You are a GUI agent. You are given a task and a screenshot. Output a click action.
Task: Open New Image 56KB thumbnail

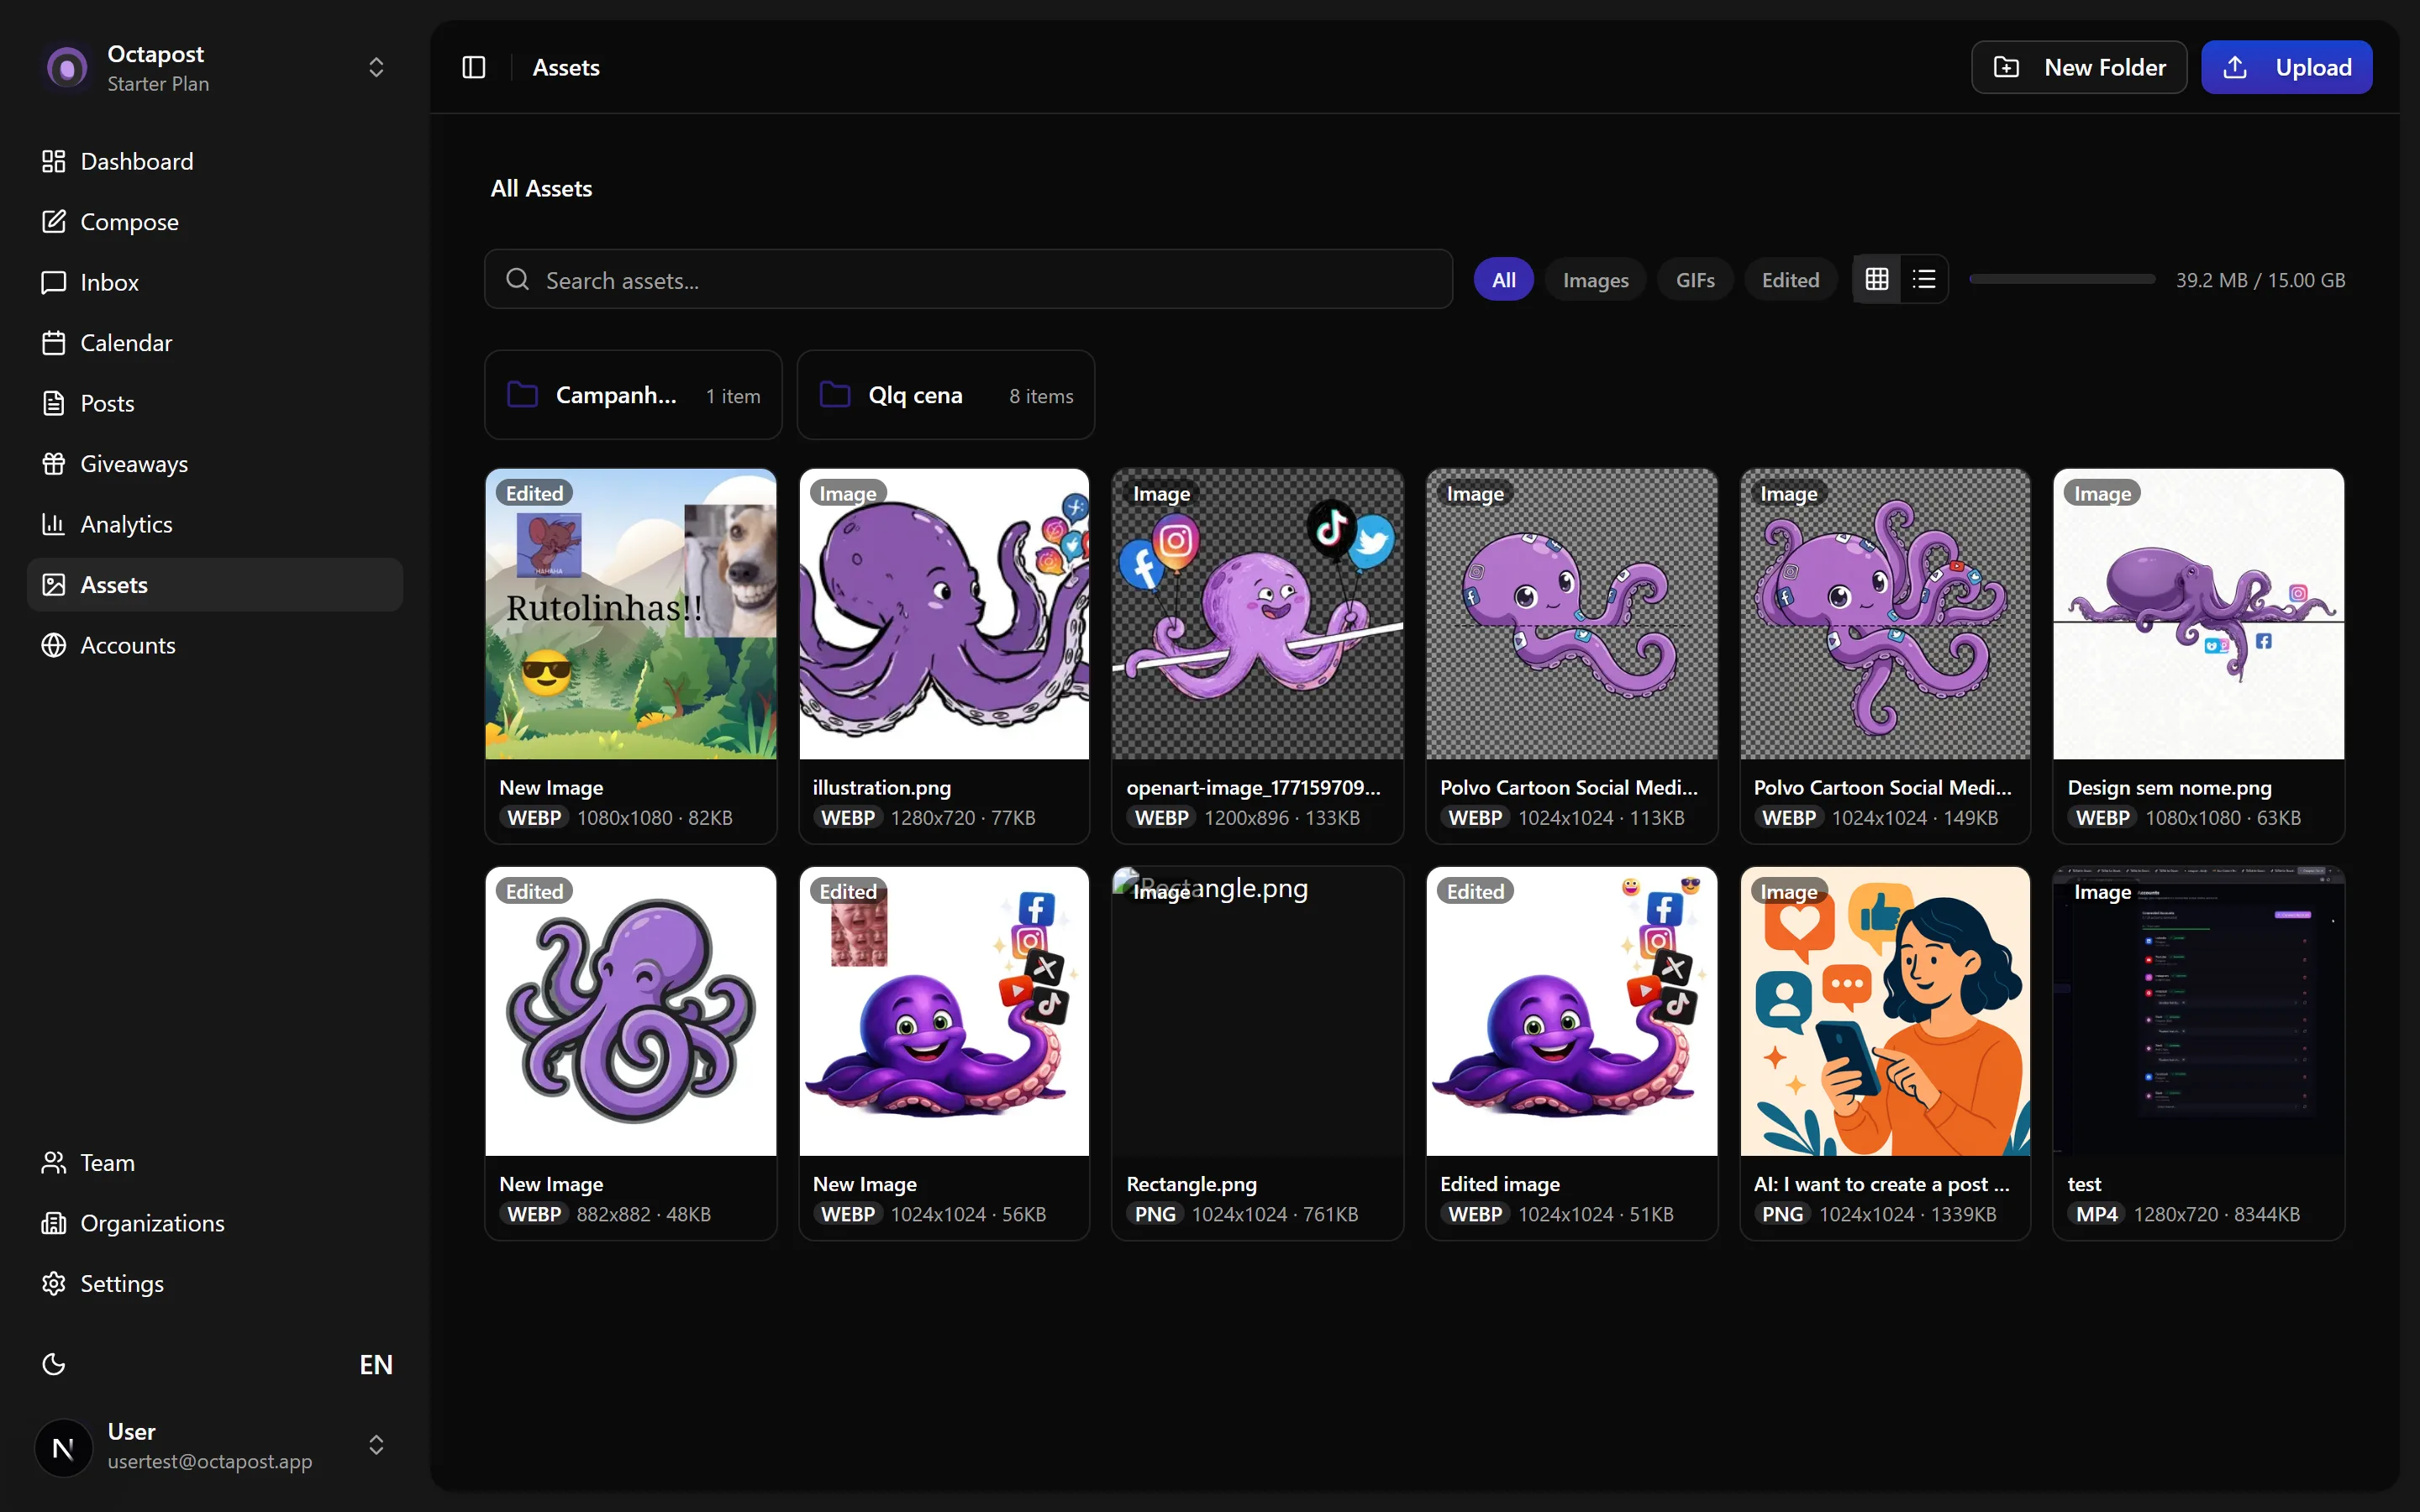click(x=944, y=1011)
